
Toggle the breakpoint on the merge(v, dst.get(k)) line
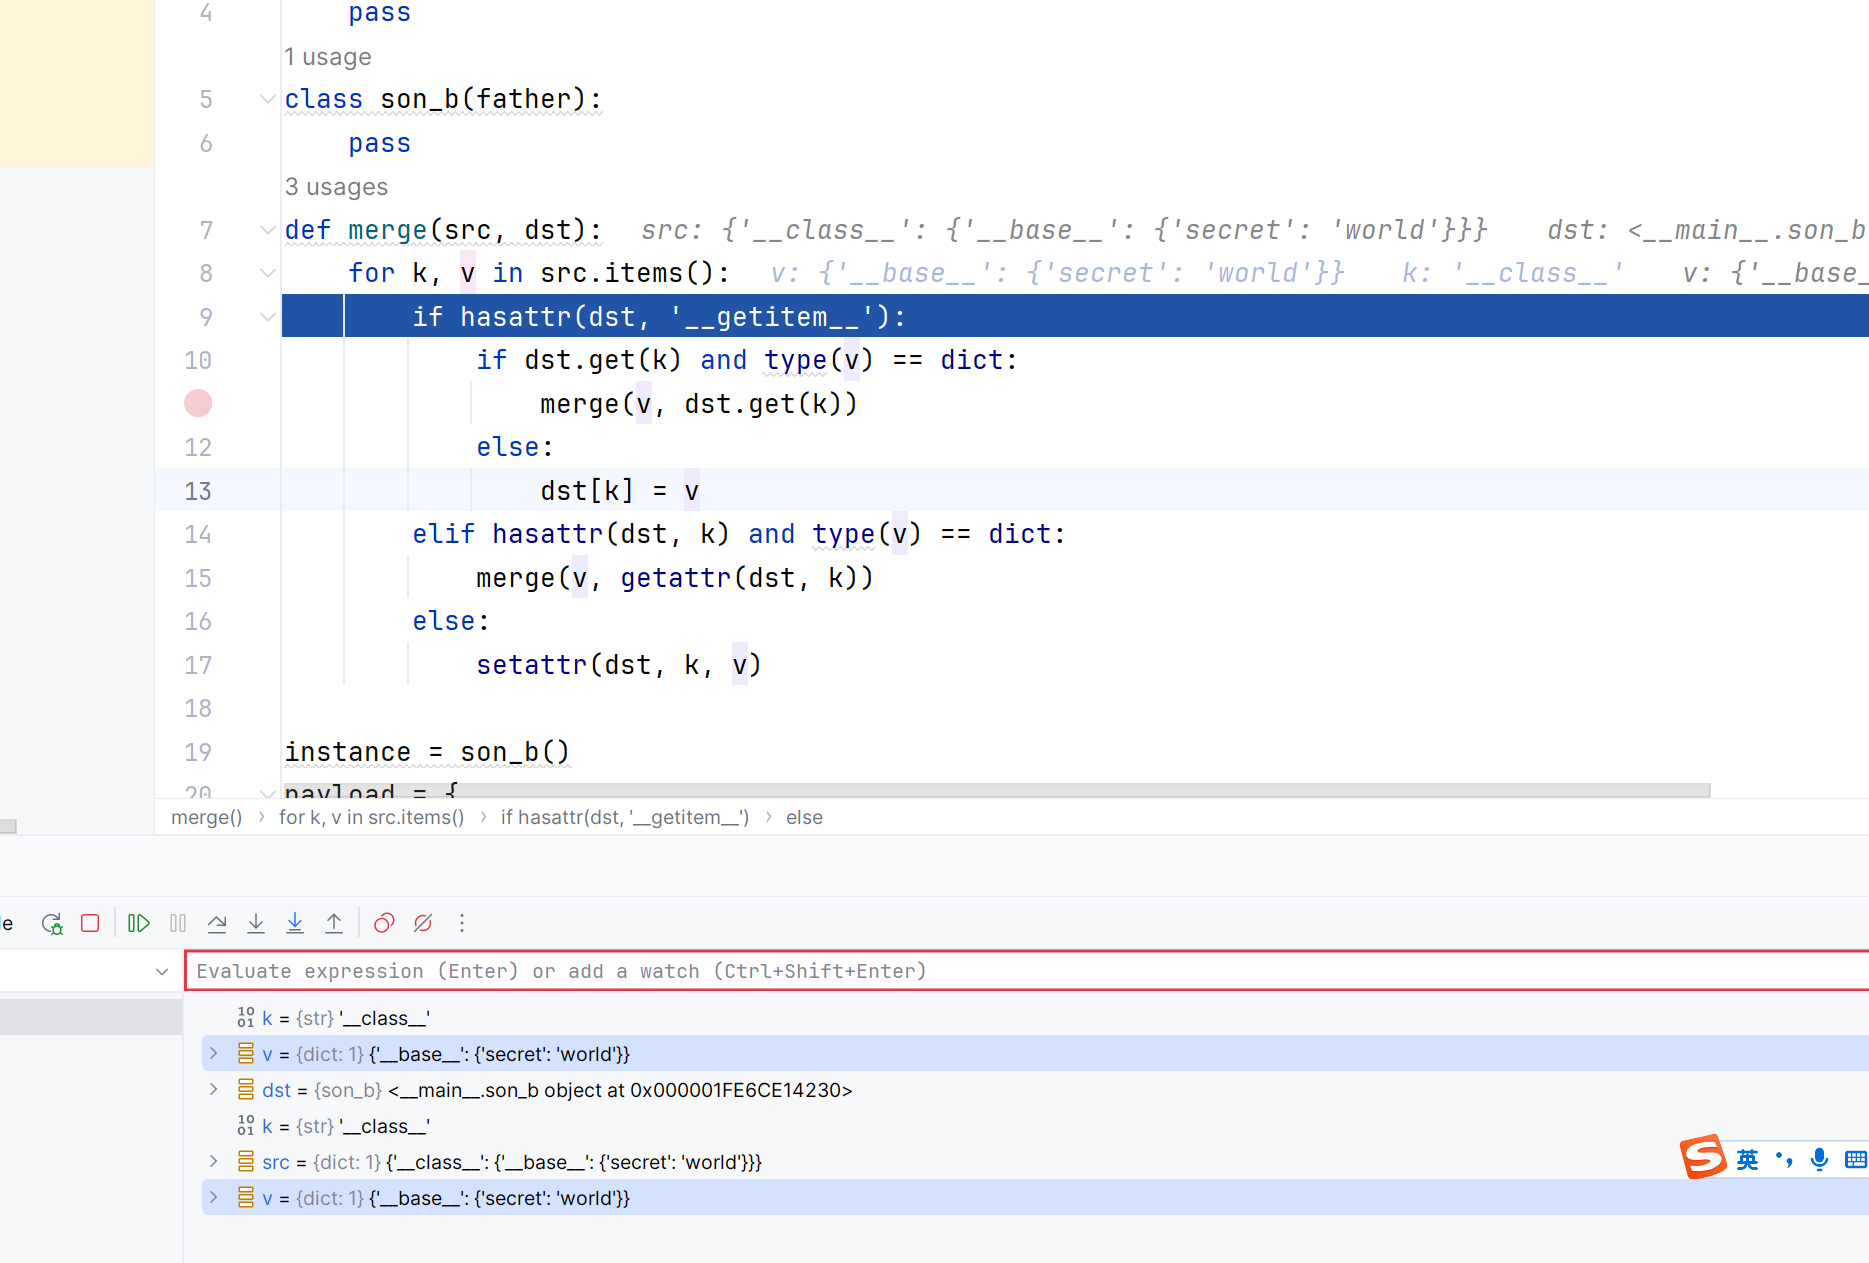tap(198, 403)
